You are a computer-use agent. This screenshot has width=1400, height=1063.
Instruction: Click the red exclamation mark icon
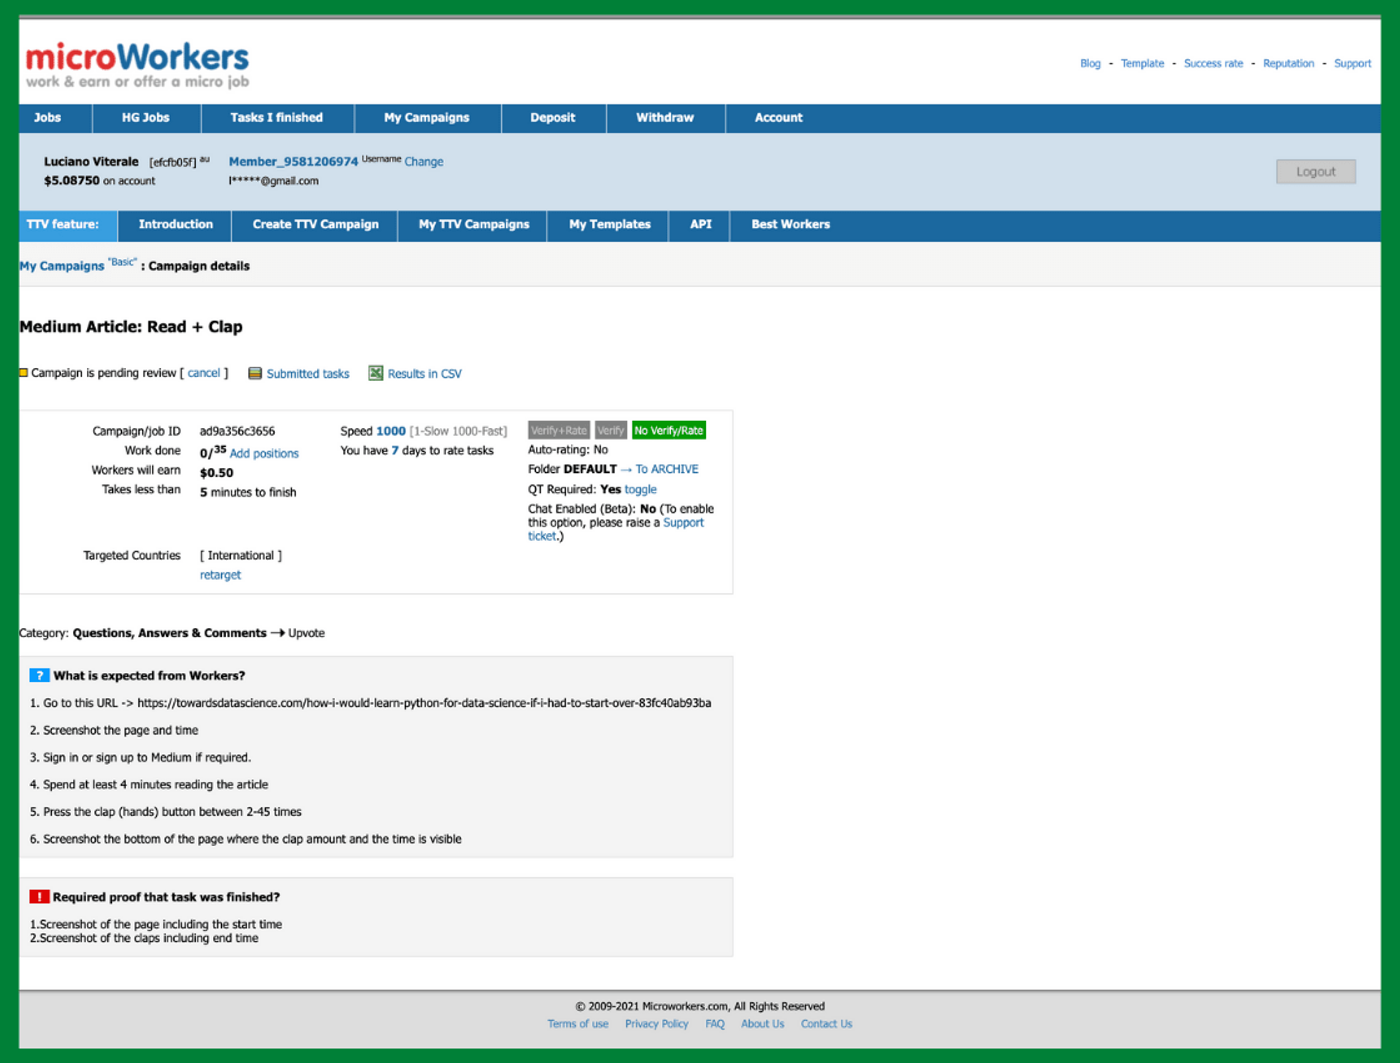pyautogui.click(x=39, y=897)
